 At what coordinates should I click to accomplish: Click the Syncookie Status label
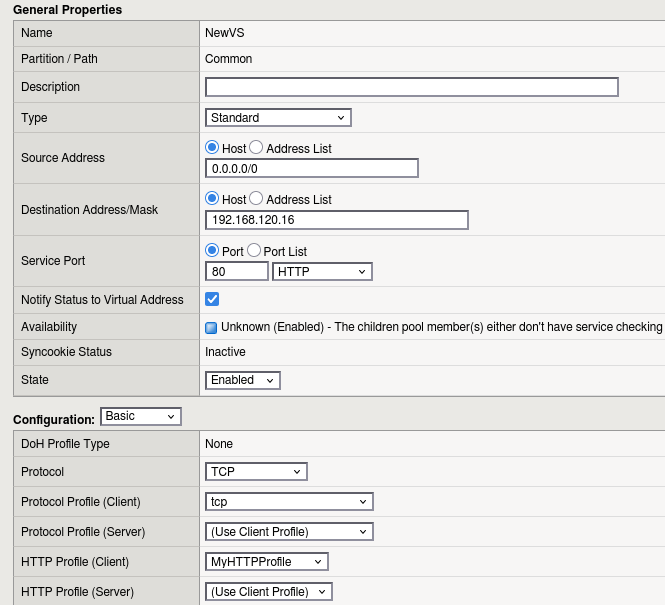(x=67, y=352)
